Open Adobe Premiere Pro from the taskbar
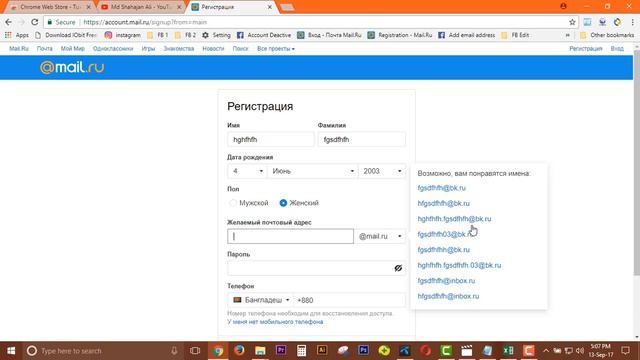640x360 pixels. (281, 351)
